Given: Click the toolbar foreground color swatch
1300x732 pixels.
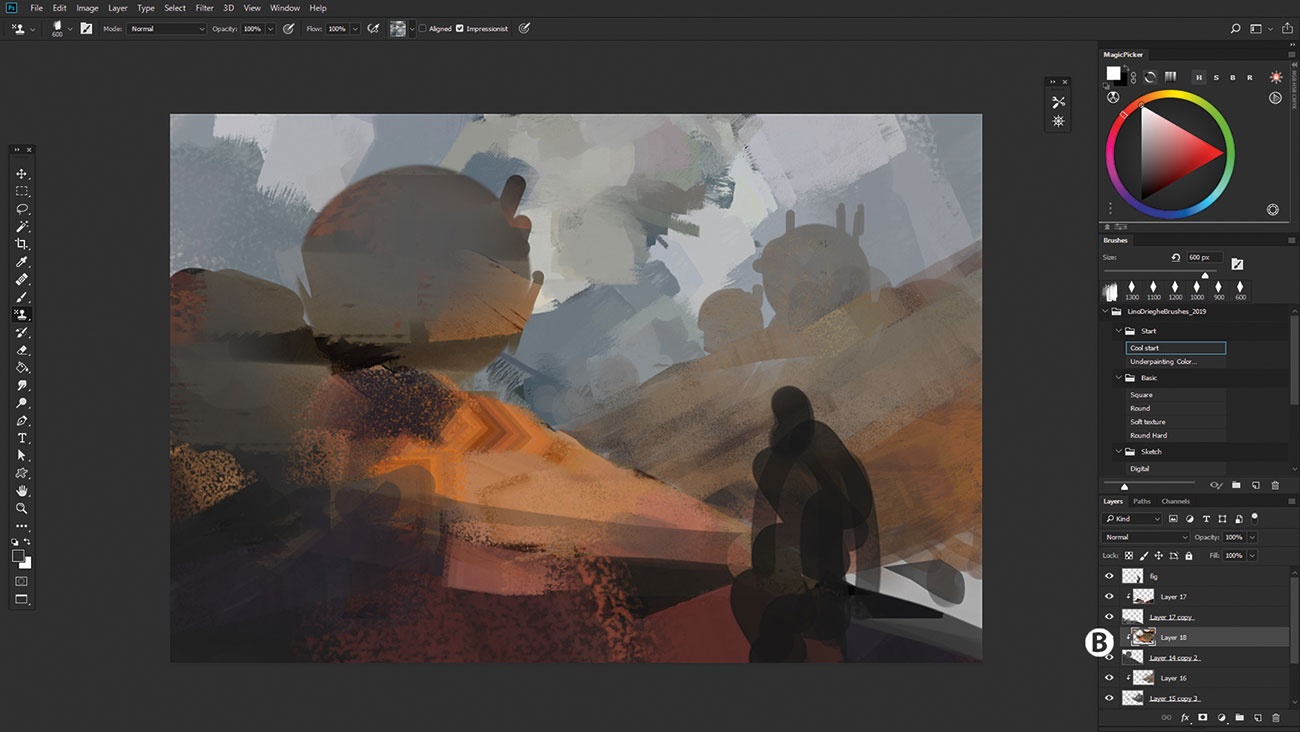Looking at the screenshot, I should [x=18, y=555].
